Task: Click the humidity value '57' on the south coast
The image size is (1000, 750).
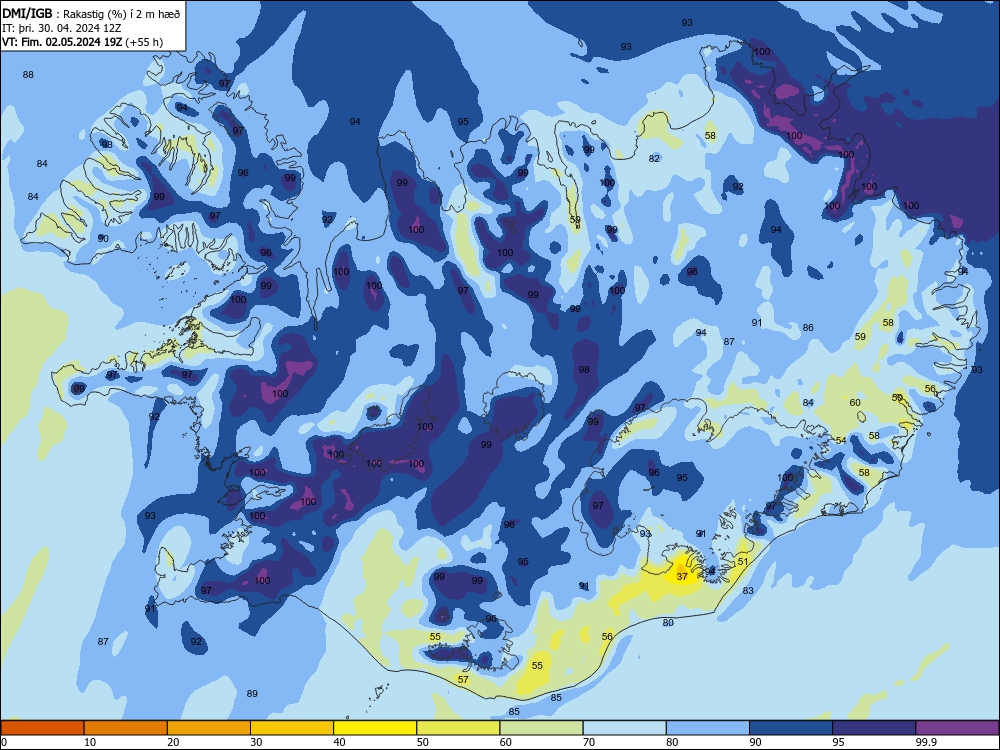Action: click(463, 680)
